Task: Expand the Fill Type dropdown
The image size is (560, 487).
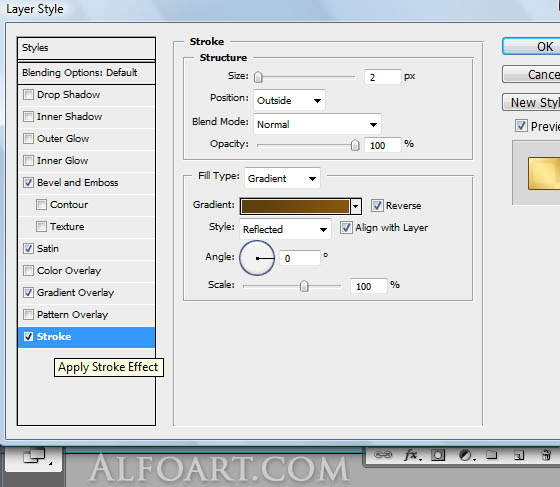Action: coord(282,178)
